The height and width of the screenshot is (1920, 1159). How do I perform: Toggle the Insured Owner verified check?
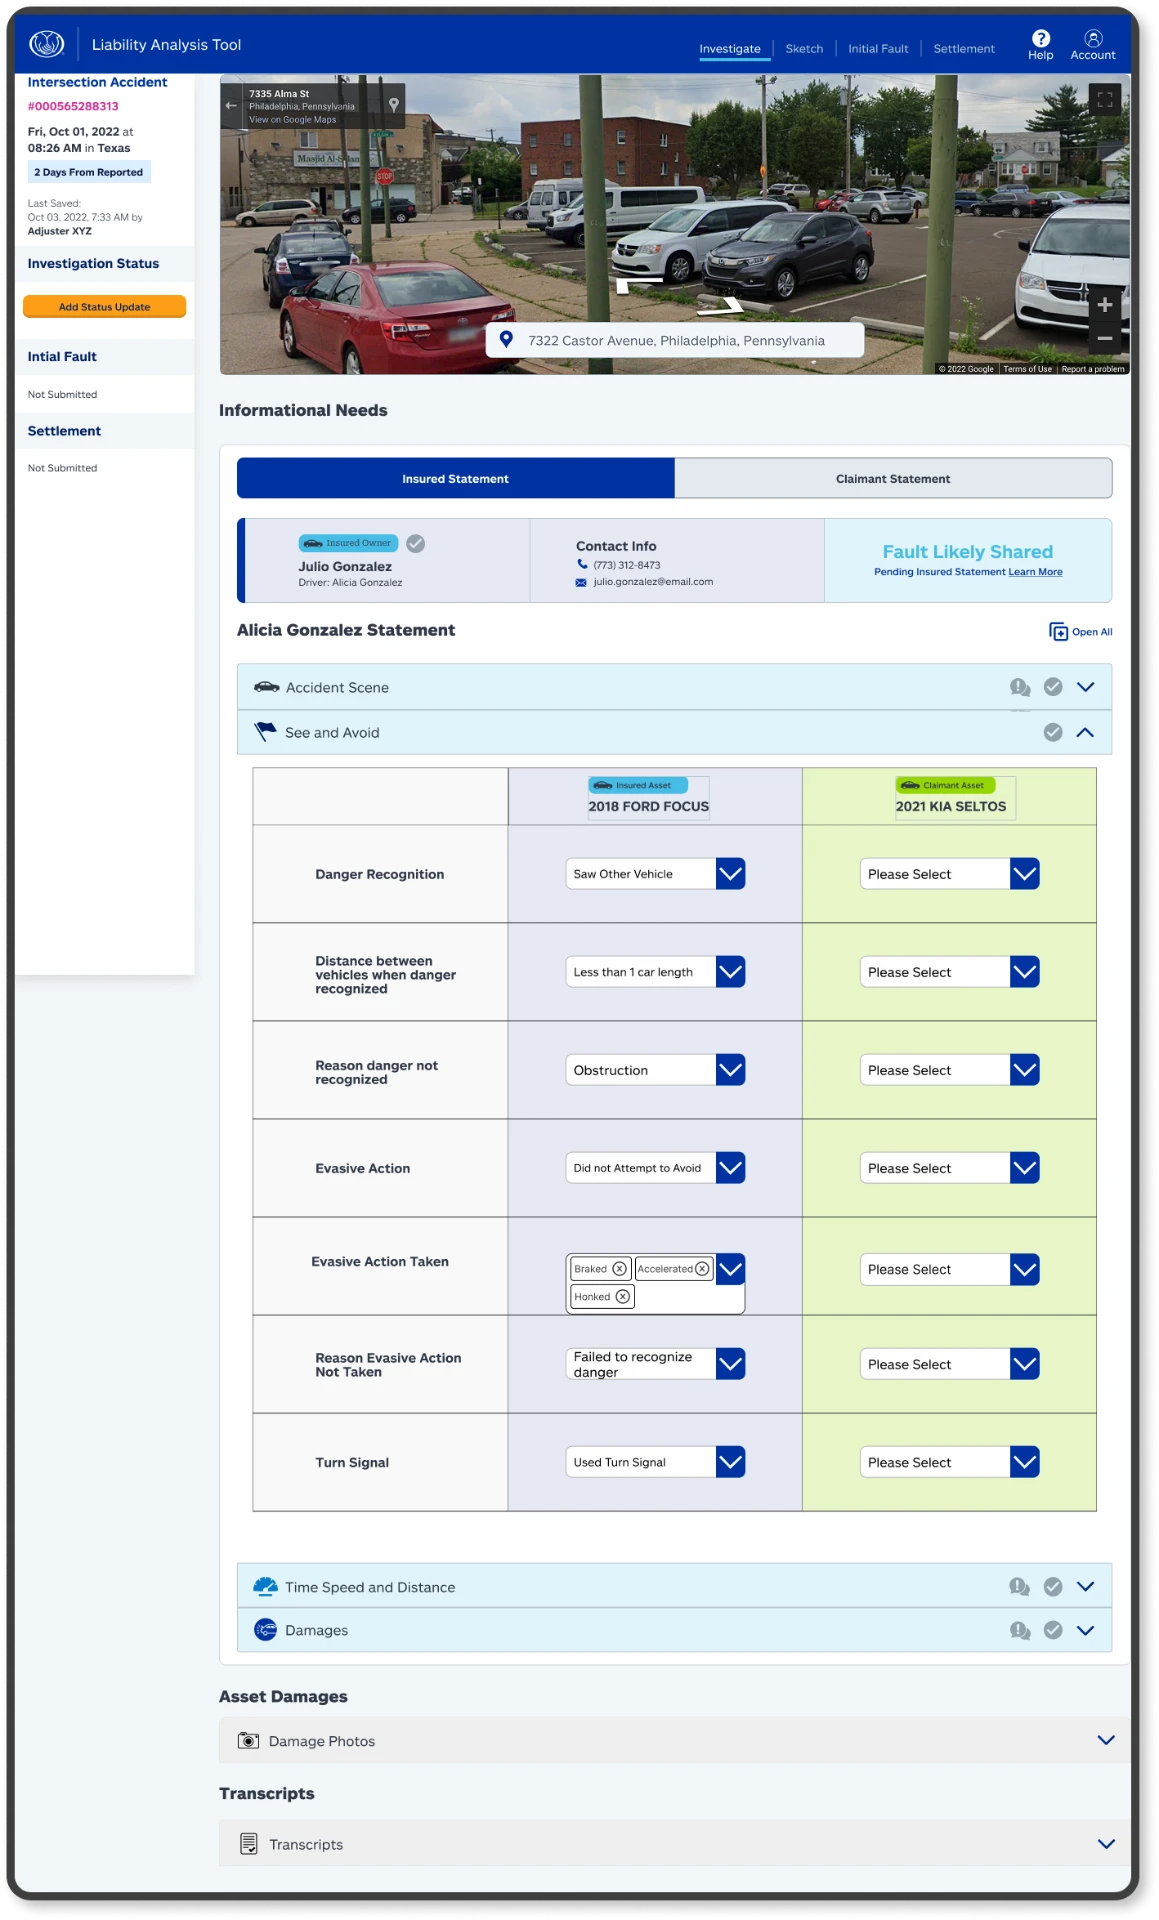416,544
